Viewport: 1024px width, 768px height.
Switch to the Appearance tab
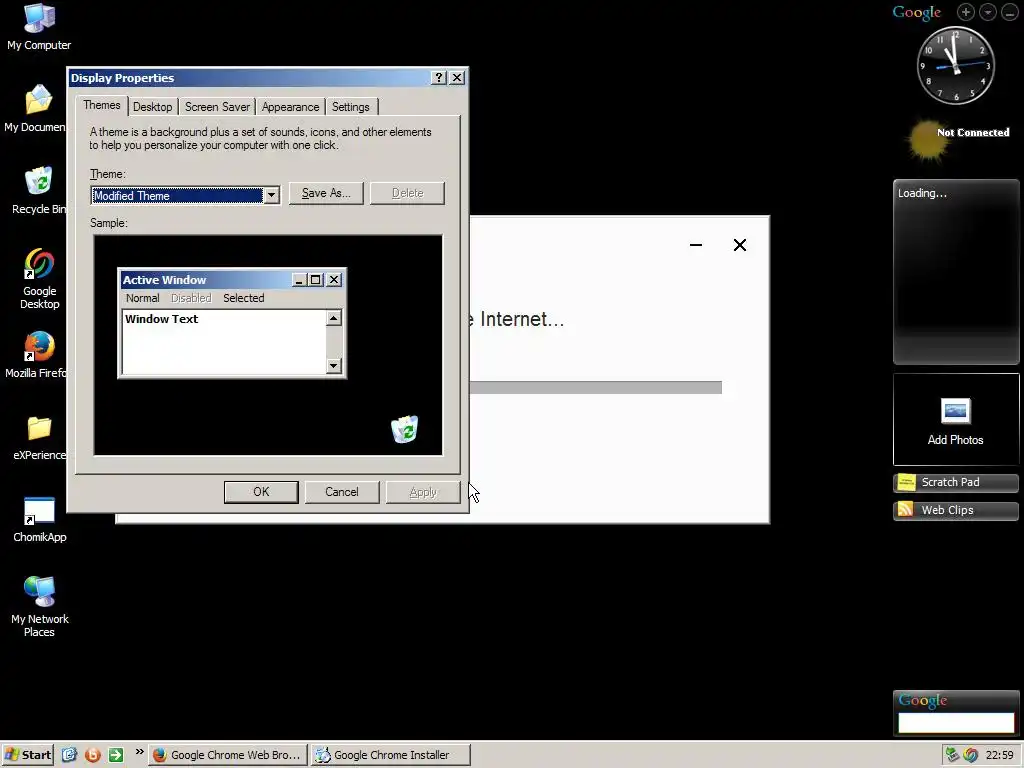290,107
